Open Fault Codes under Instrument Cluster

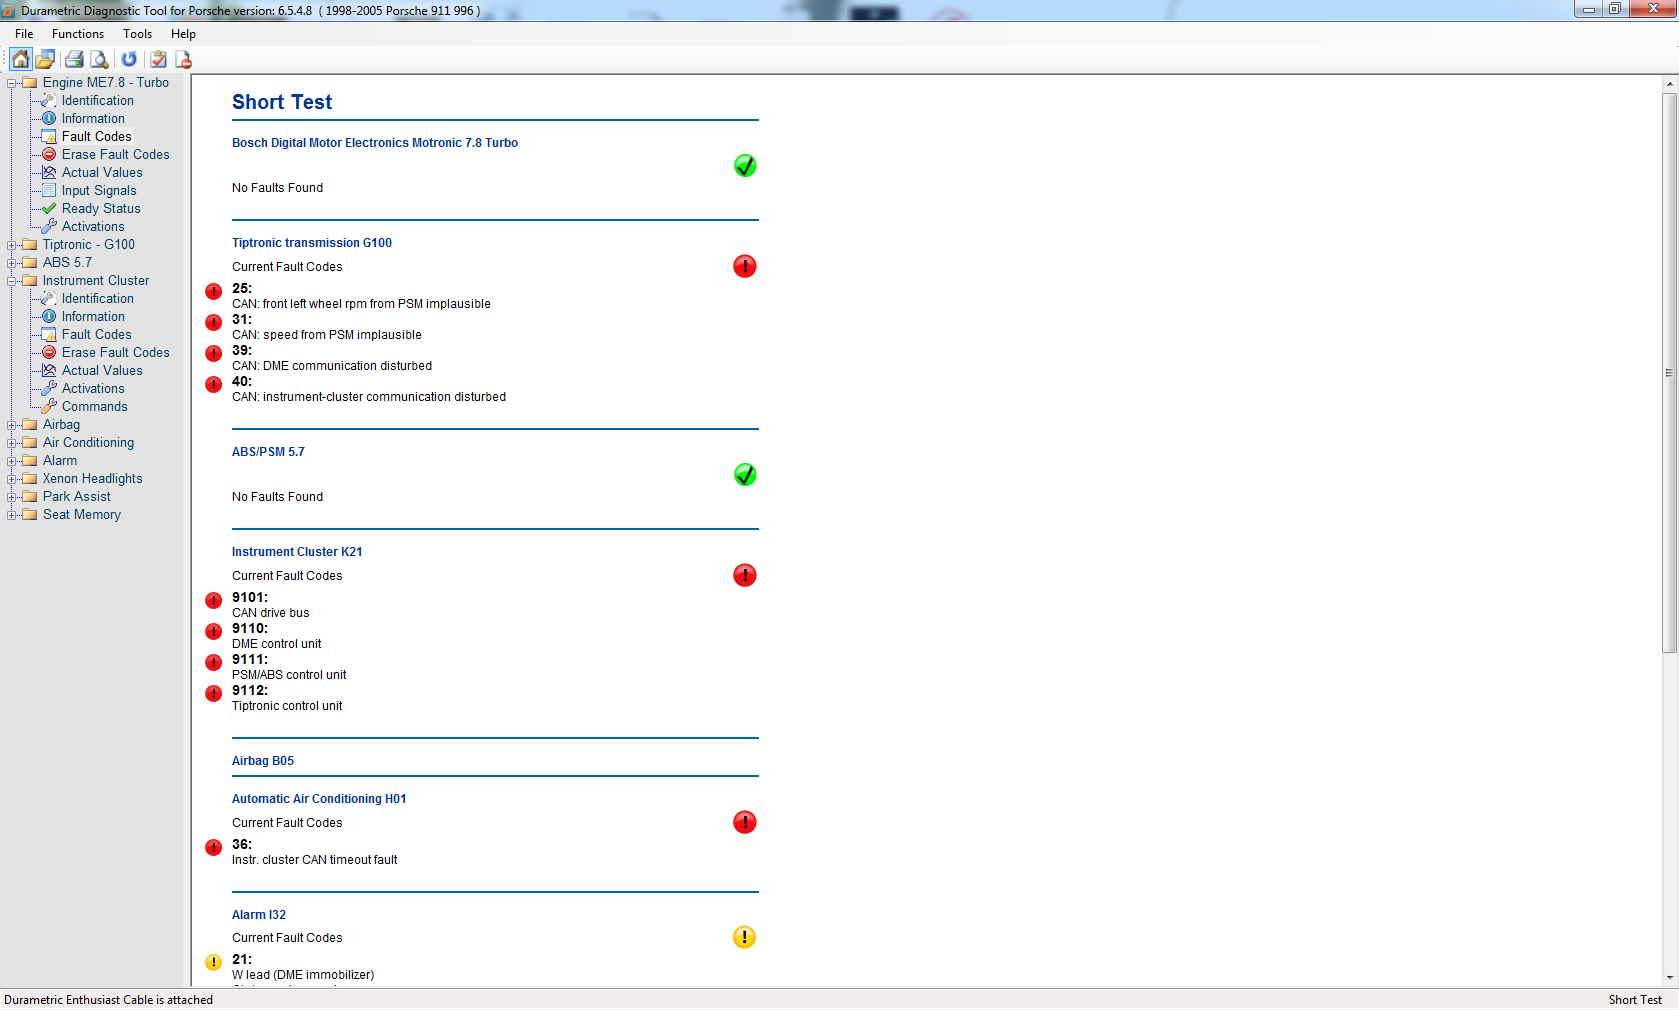pyautogui.click(x=96, y=335)
